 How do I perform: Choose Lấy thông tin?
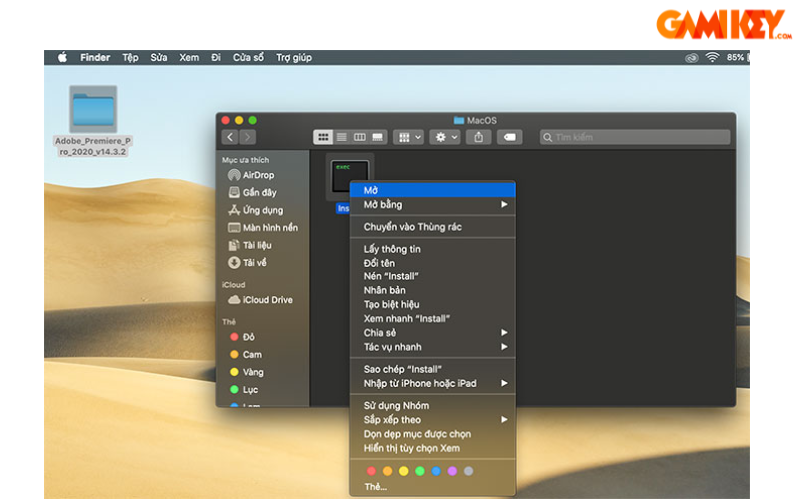point(433,249)
